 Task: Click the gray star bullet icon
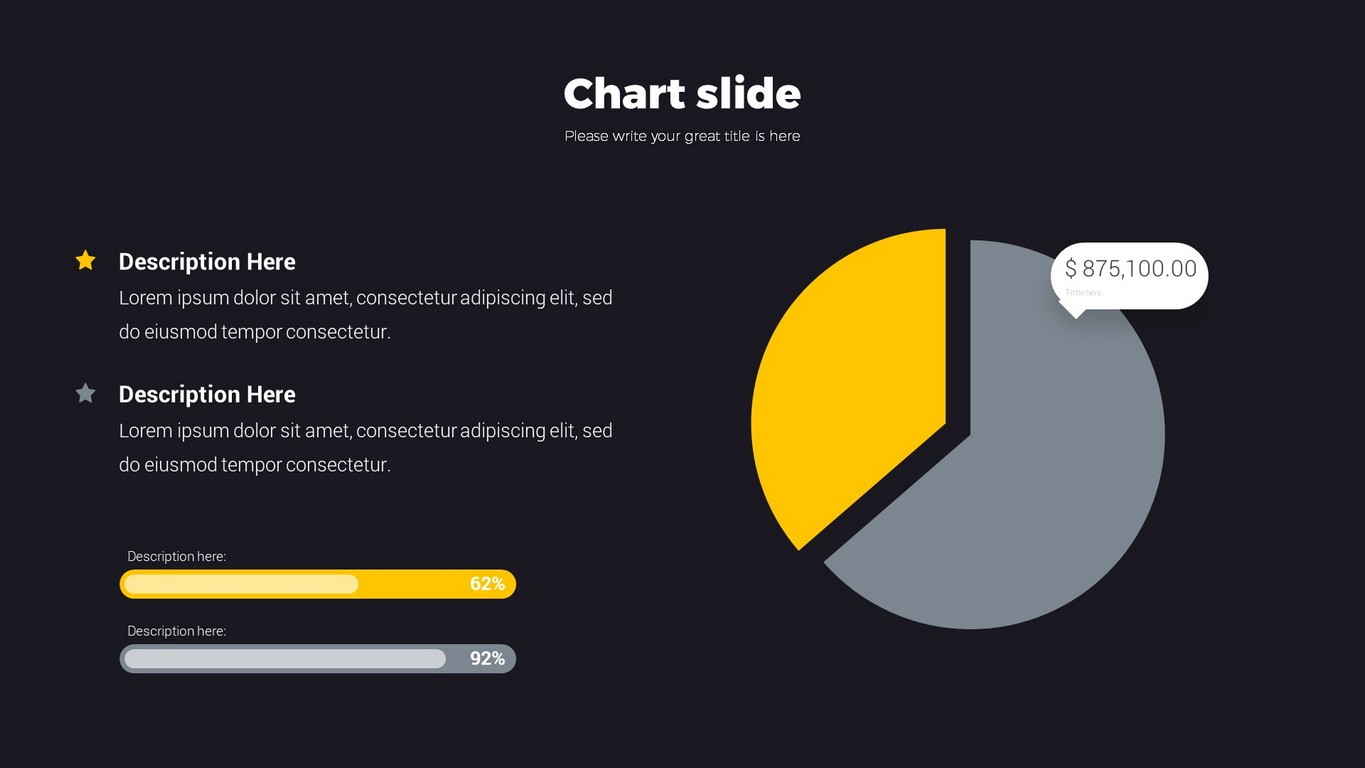click(x=86, y=394)
